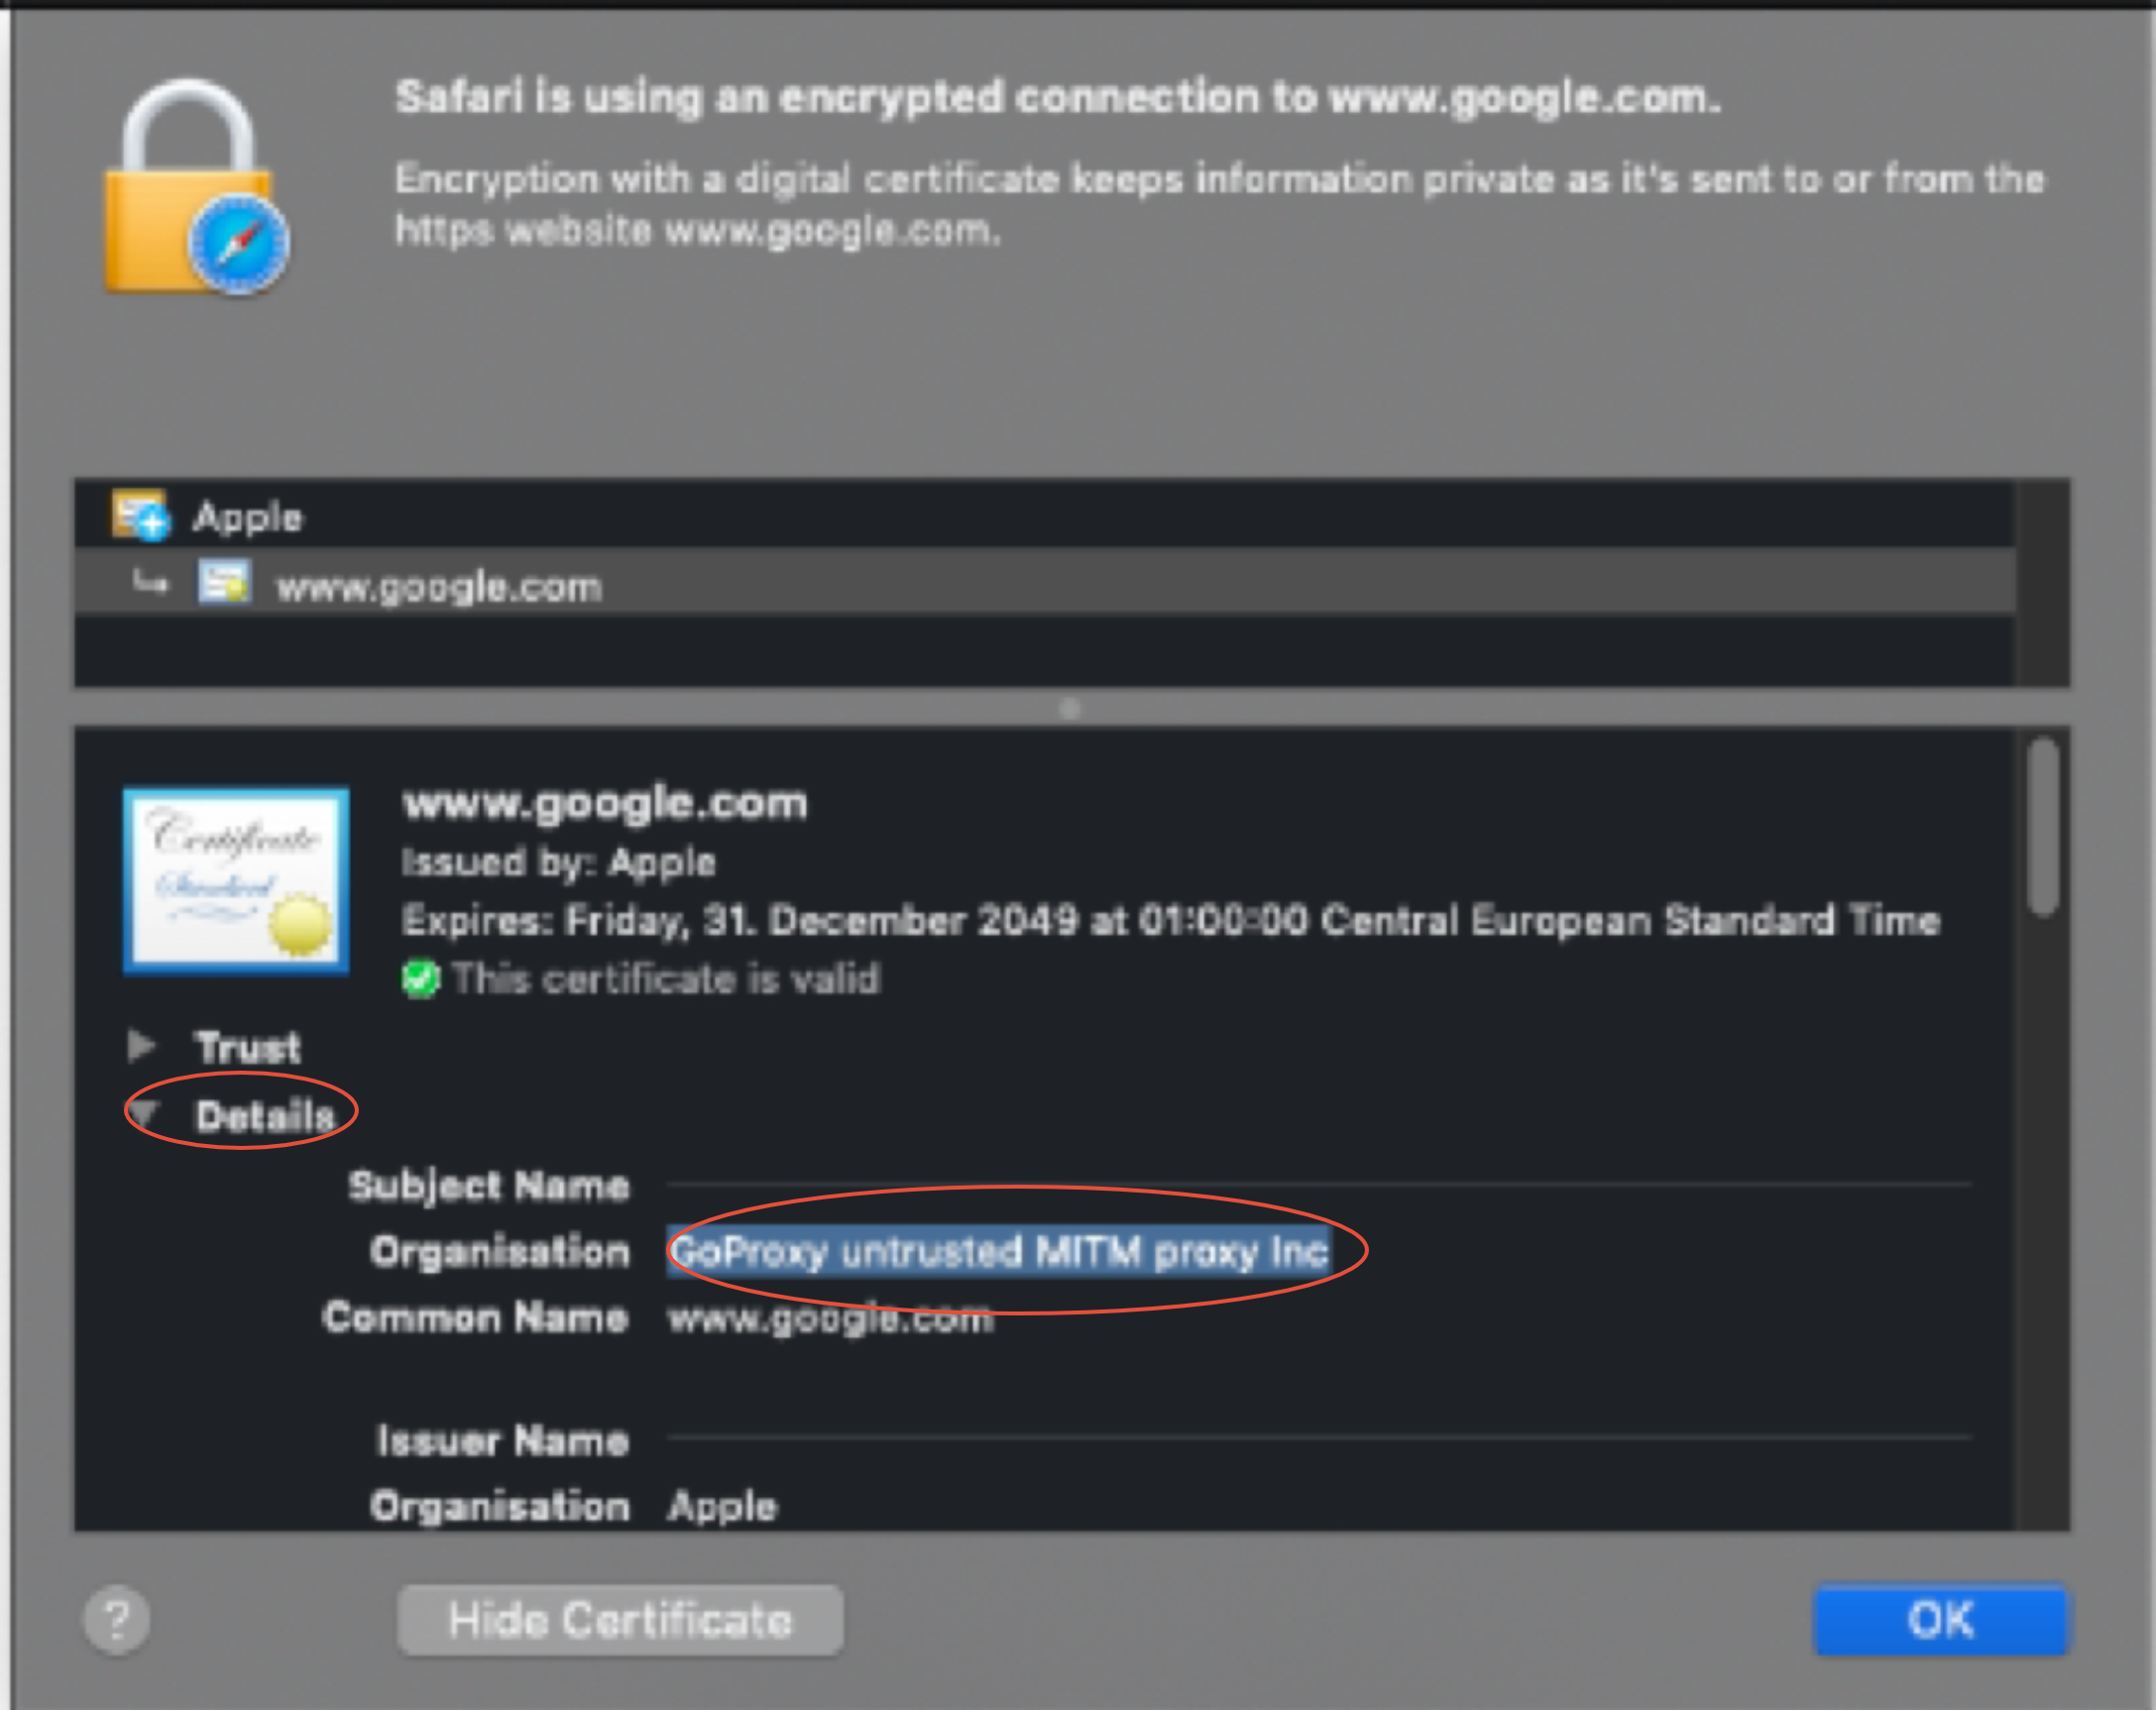Select the Apple item in the certificate chain
Image resolution: width=2156 pixels, height=1710 pixels.
coord(247,516)
